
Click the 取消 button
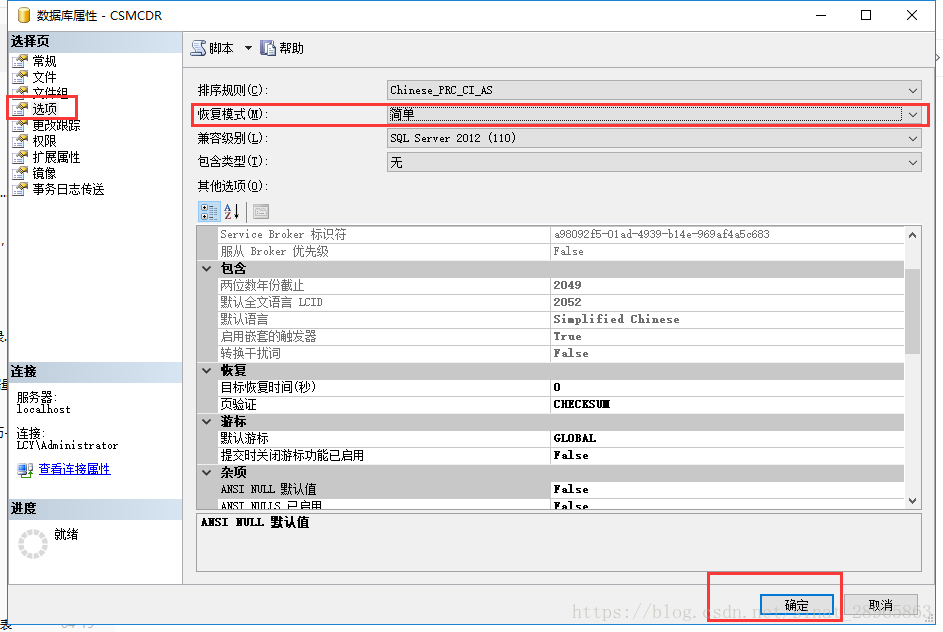pos(881,605)
